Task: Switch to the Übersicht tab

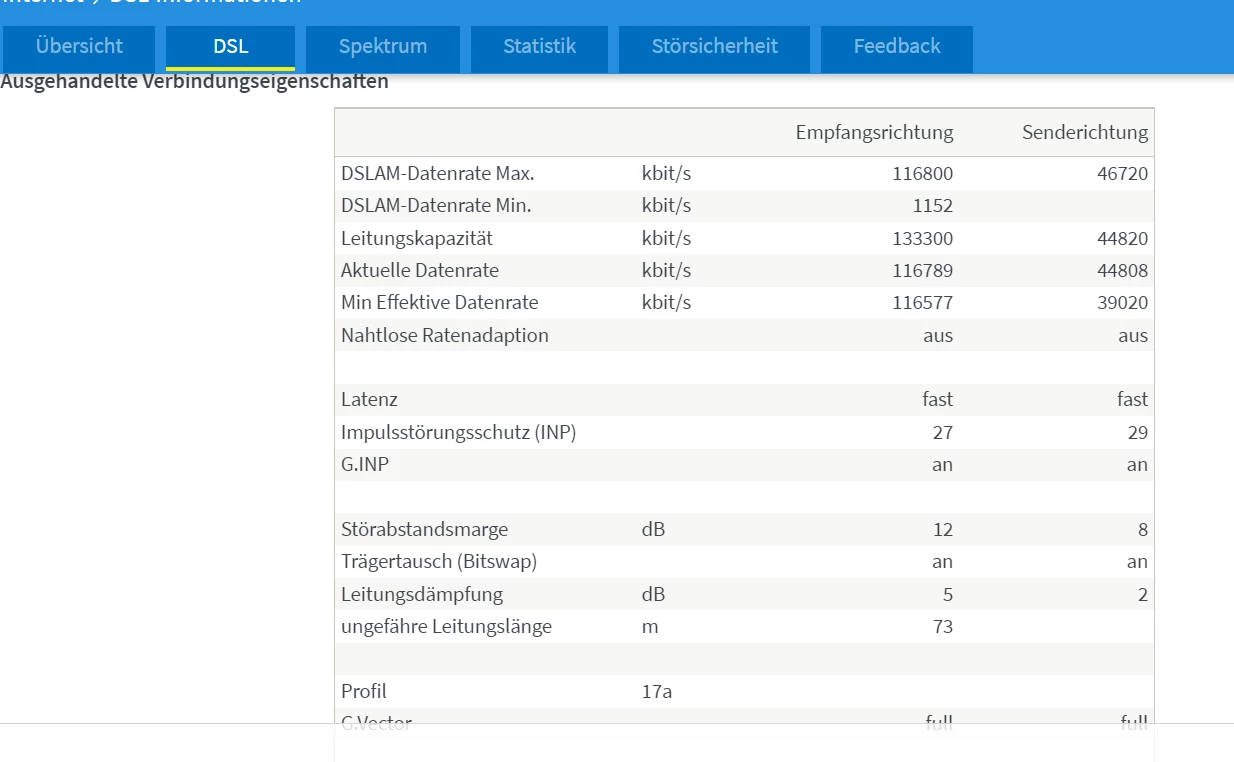Action: (x=79, y=47)
